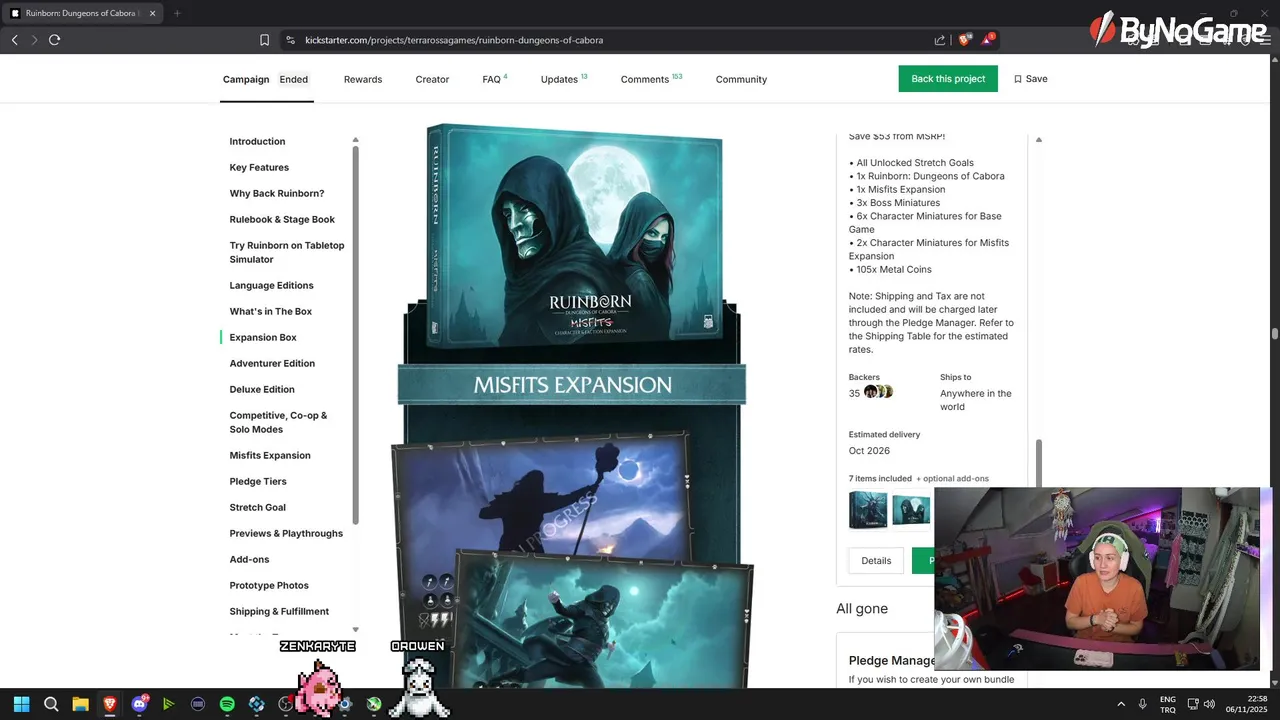This screenshot has width=1280, height=720.
Task: Click the address bar URL
Action: click(x=453, y=40)
